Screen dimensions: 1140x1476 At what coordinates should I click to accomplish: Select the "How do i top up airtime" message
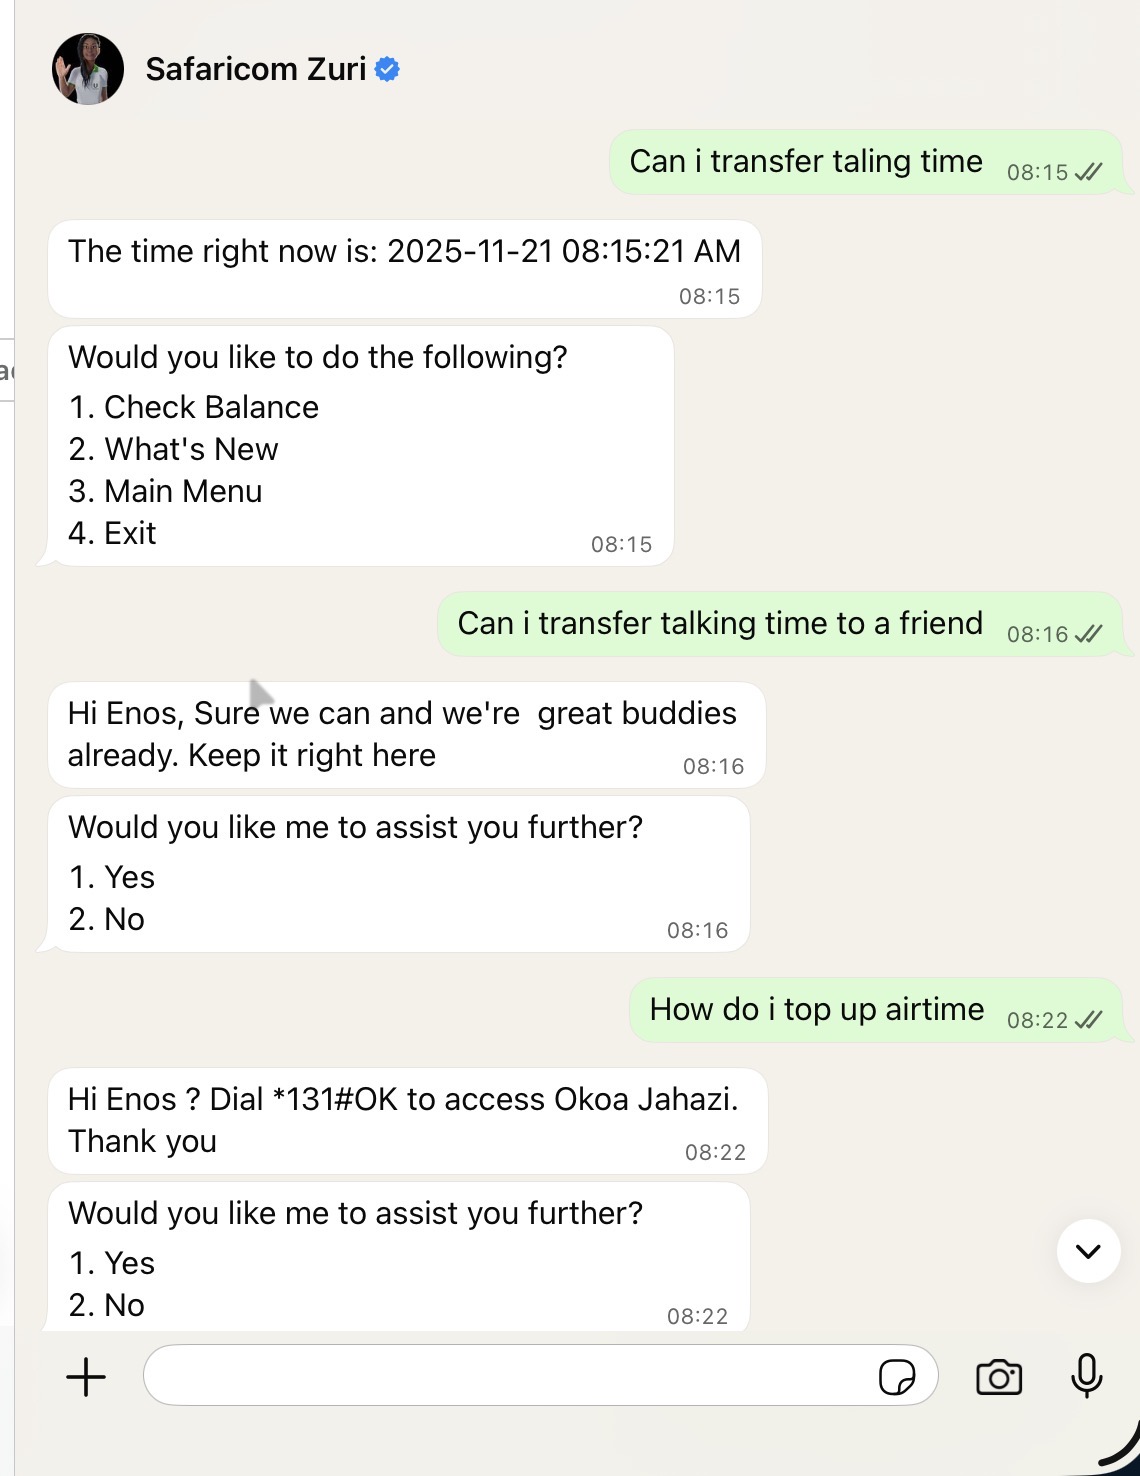click(x=817, y=1010)
